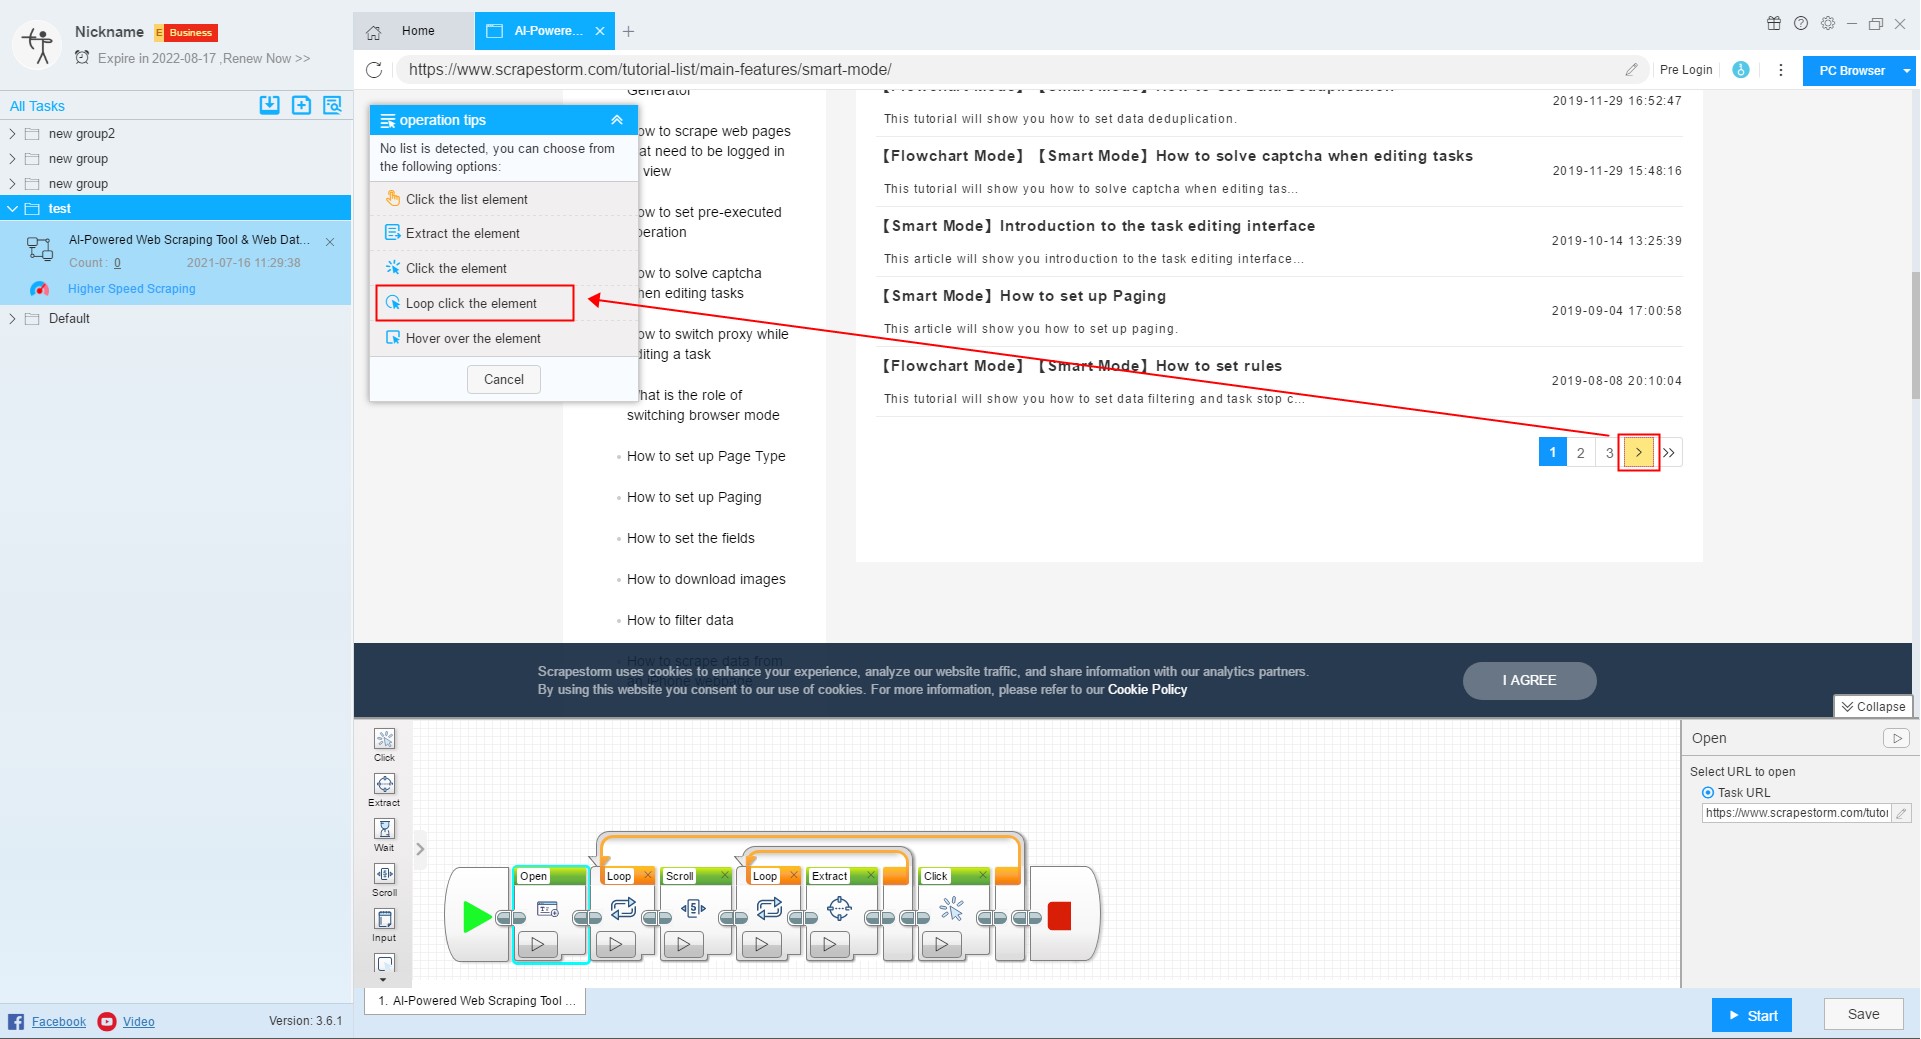Save the task
Screen dimensions: 1921x1039
click(1863, 1014)
